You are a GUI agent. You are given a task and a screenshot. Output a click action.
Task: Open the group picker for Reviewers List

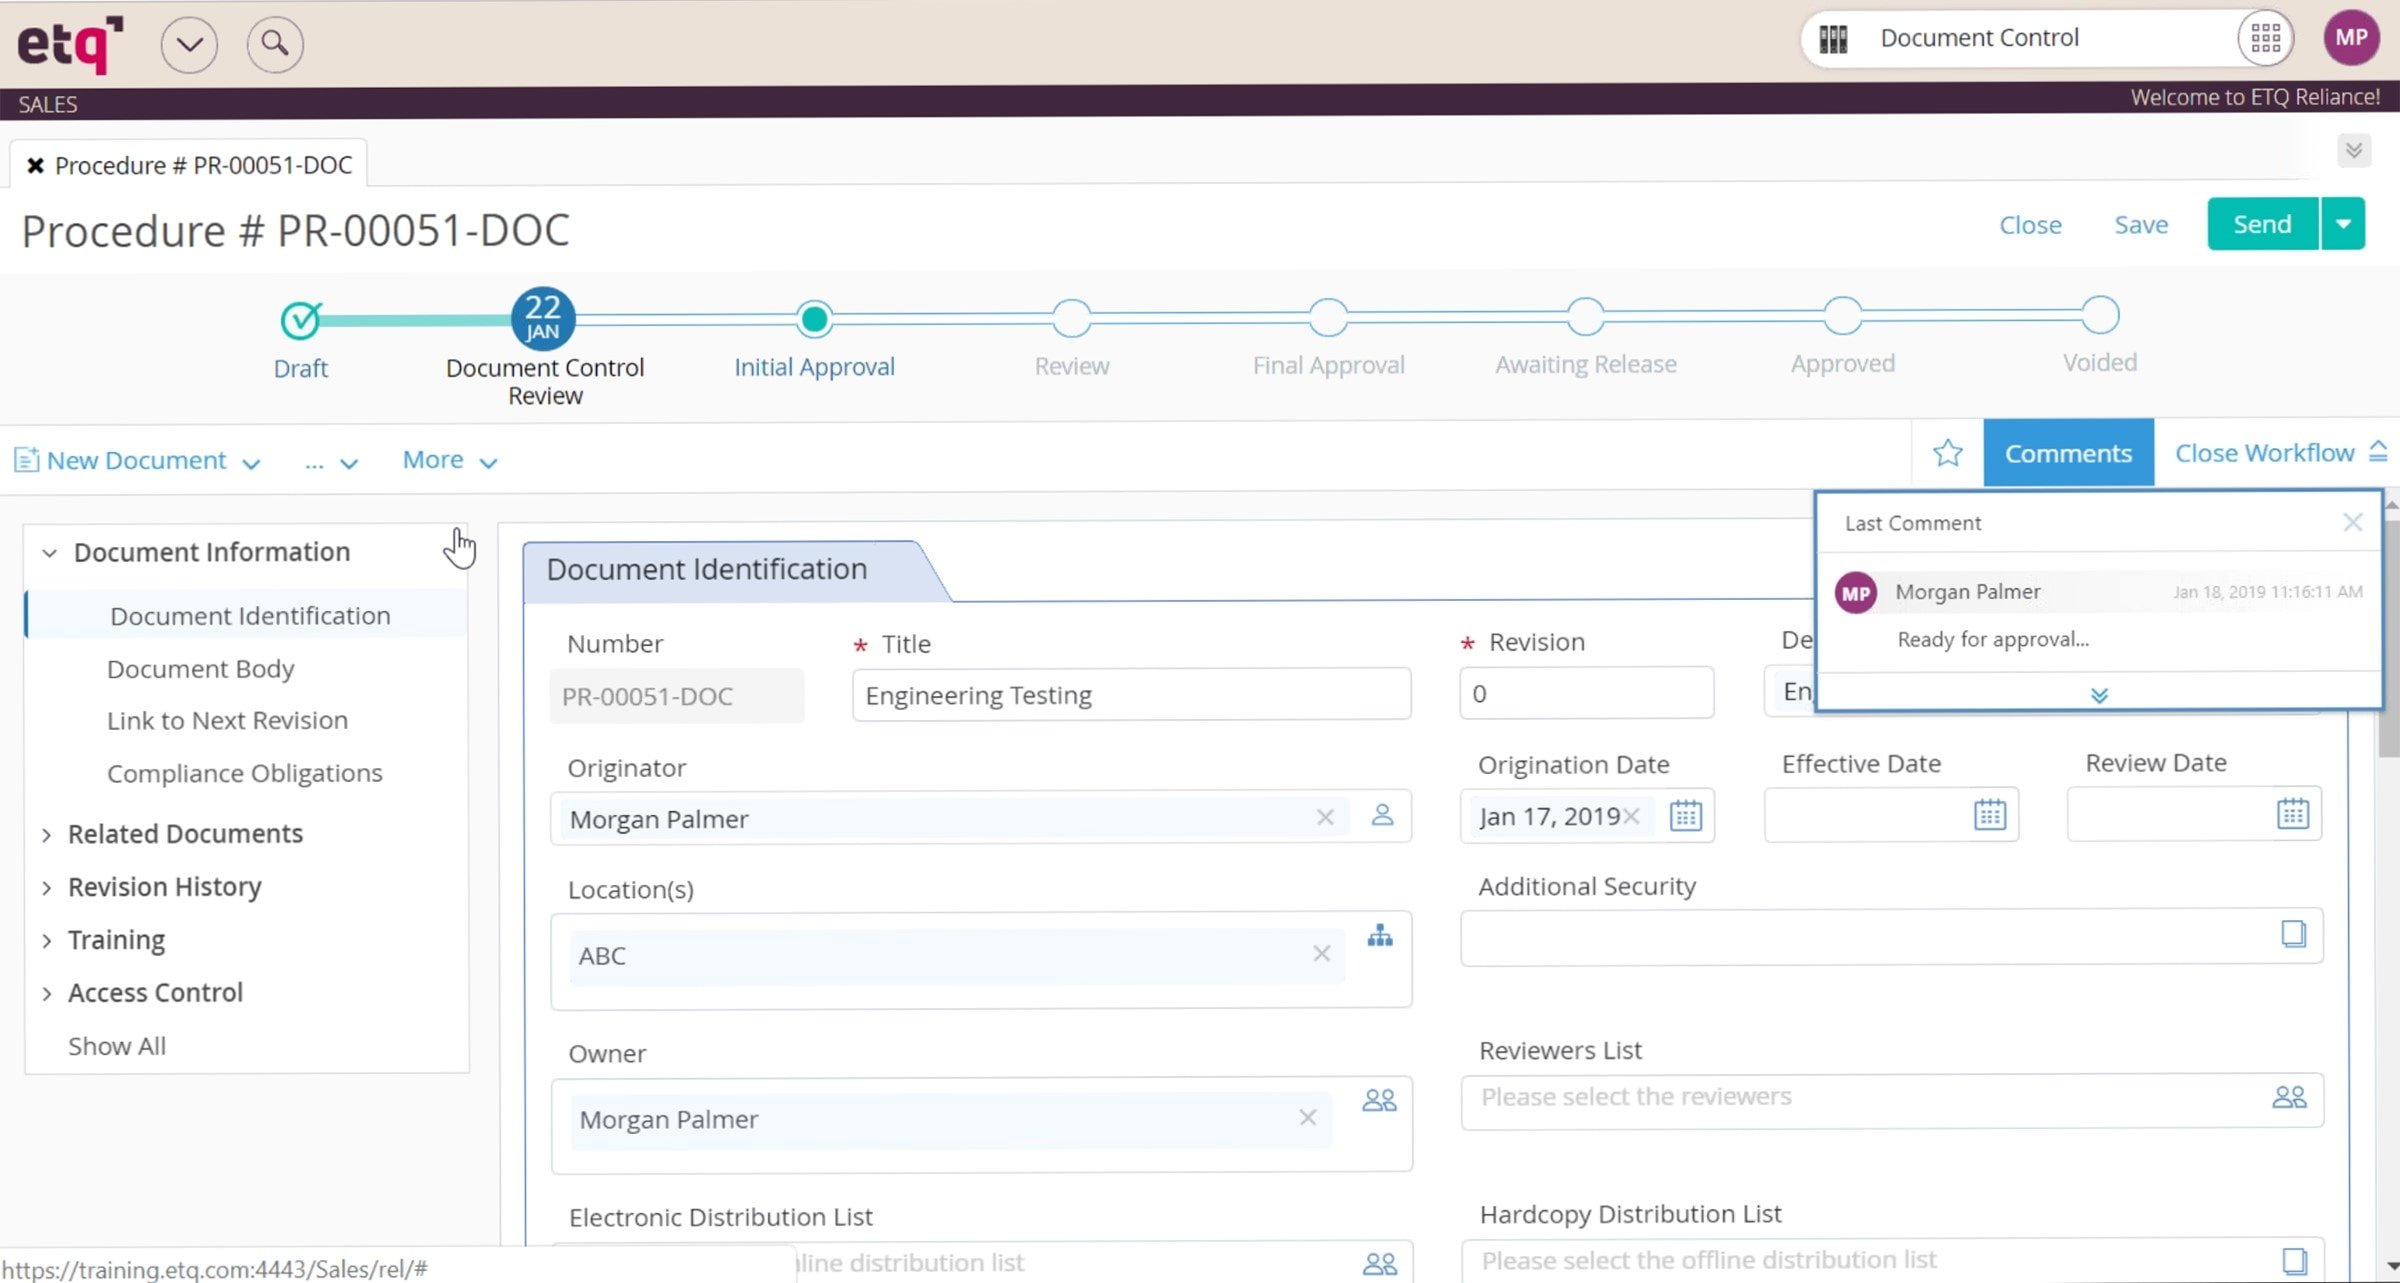(x=2290, y=1097)
